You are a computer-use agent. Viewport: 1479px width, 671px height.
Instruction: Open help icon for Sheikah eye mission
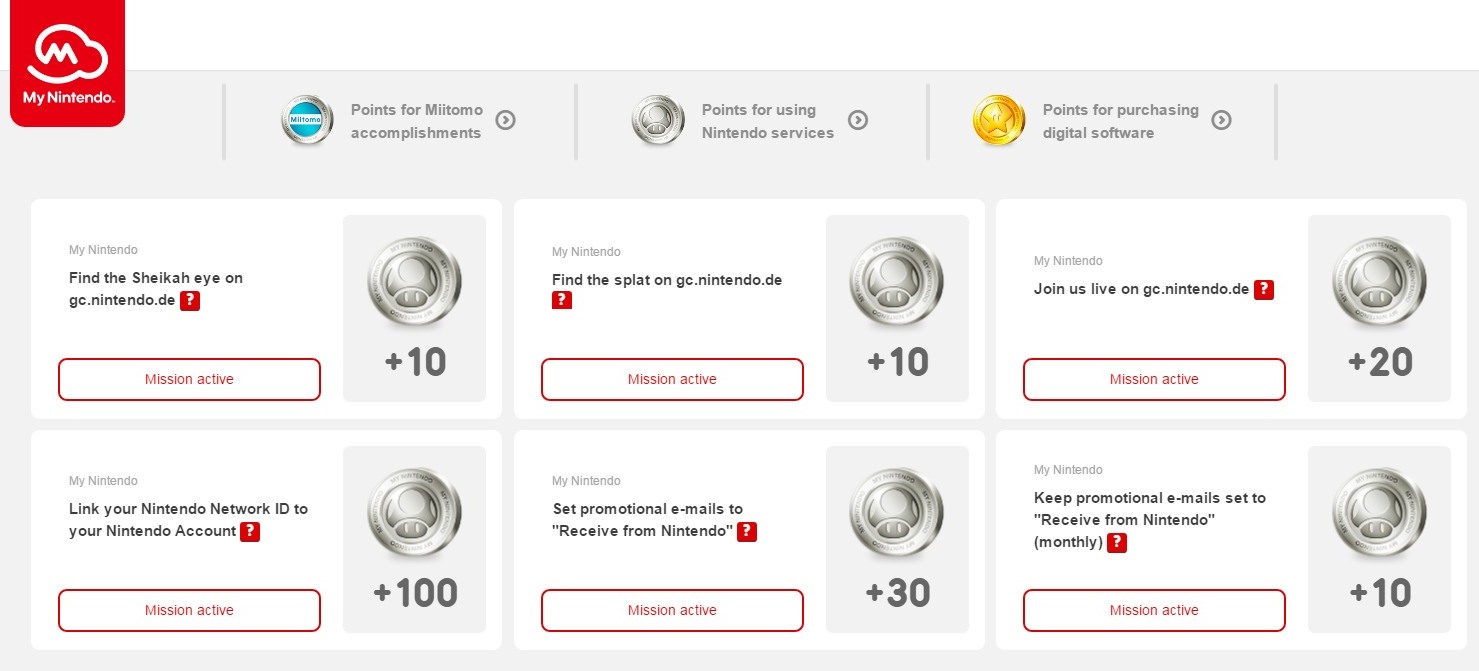[190, 300]
